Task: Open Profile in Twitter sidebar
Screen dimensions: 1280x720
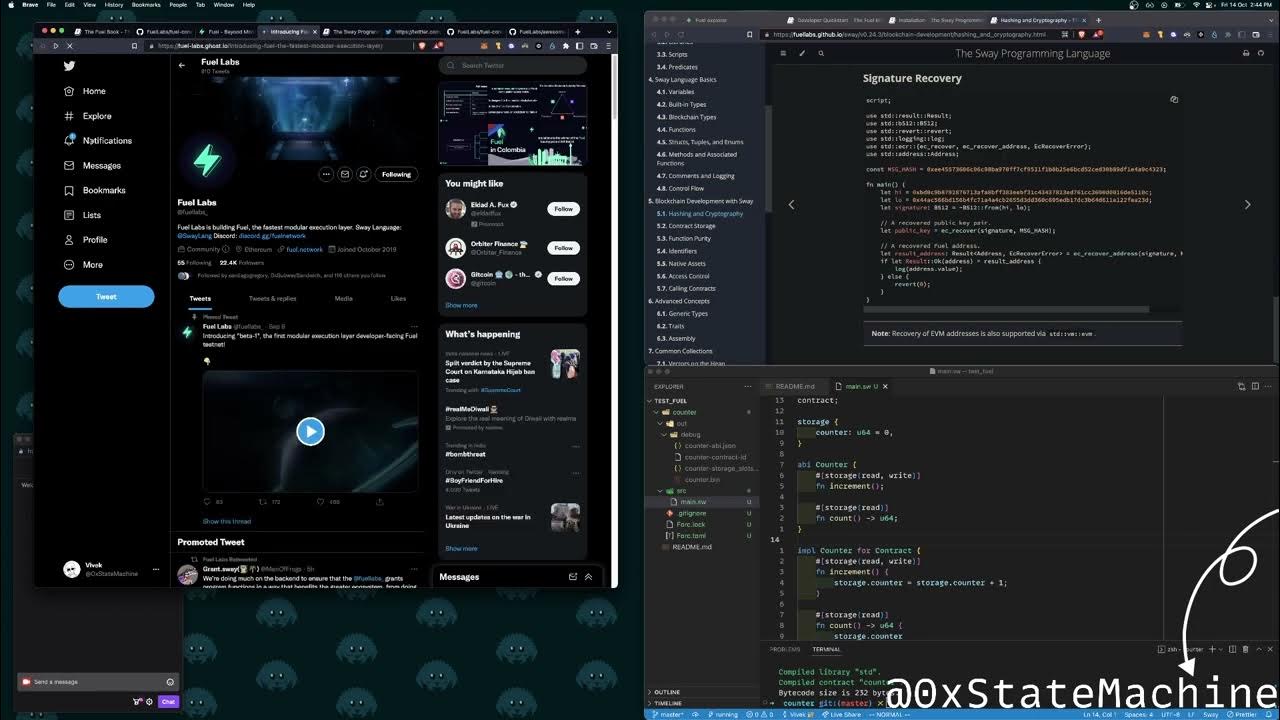Action: 85,240
